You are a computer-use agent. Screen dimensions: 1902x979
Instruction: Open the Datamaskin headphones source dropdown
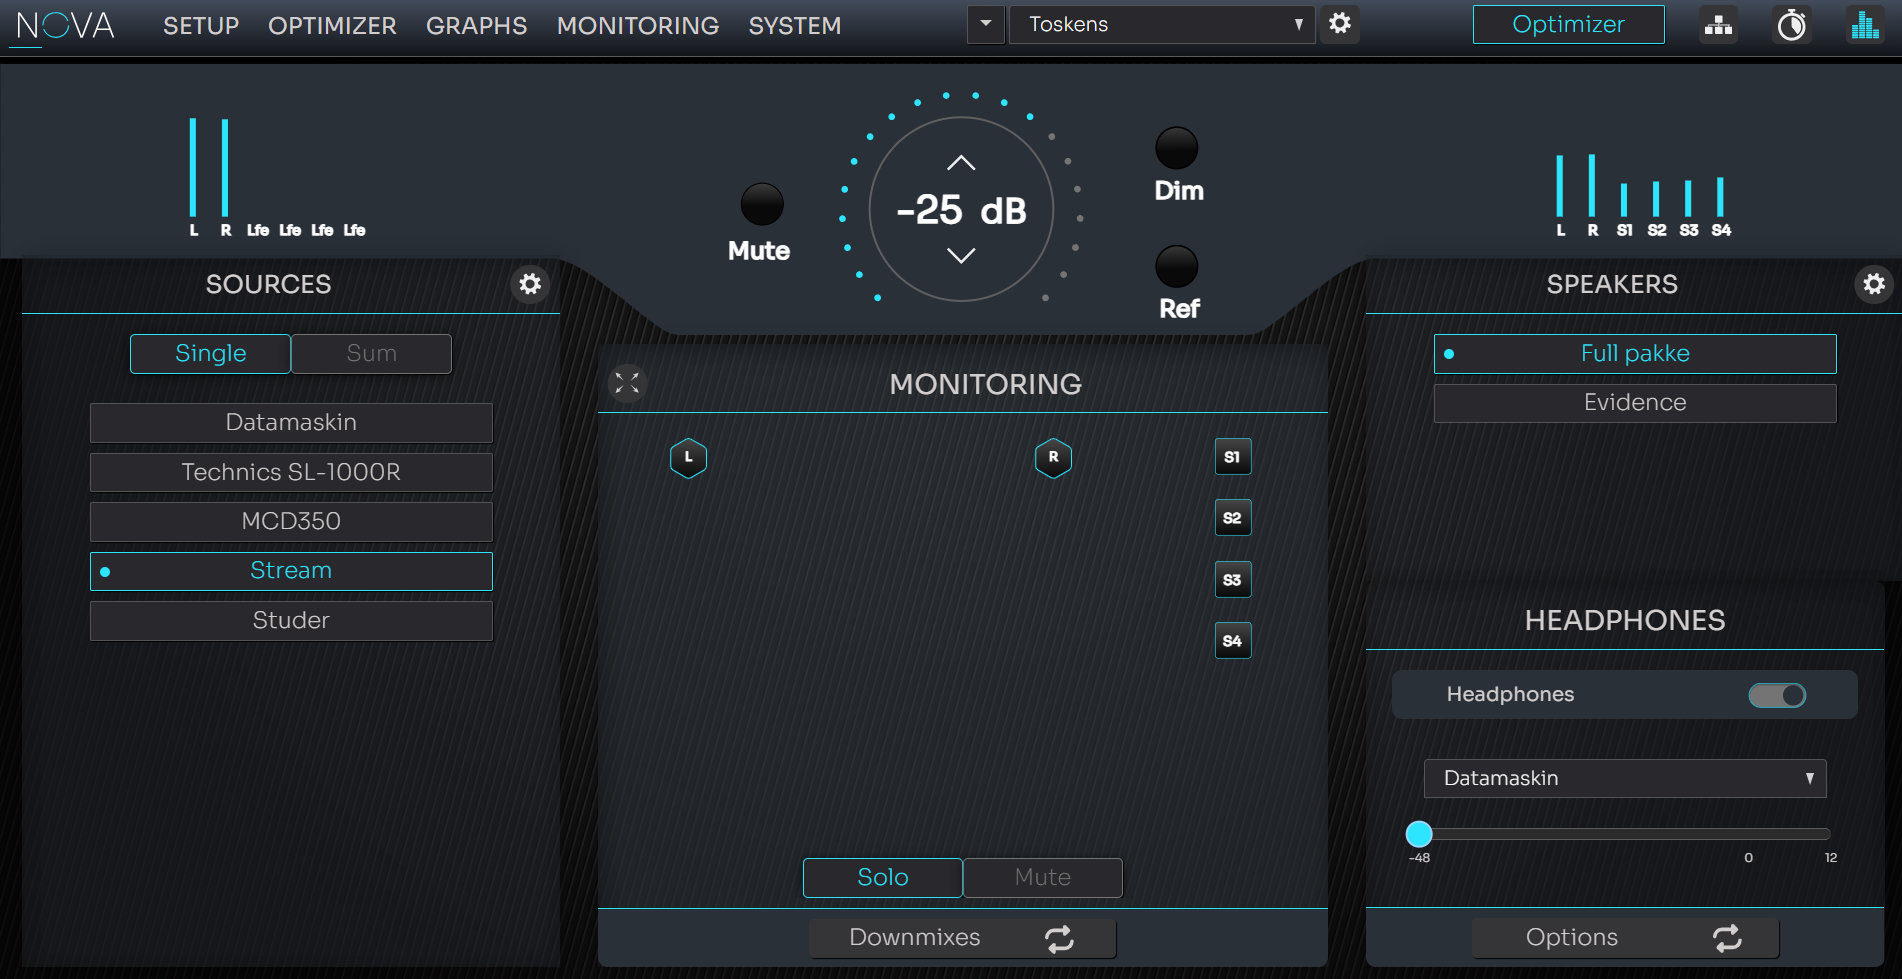[x=1624, y=778]
